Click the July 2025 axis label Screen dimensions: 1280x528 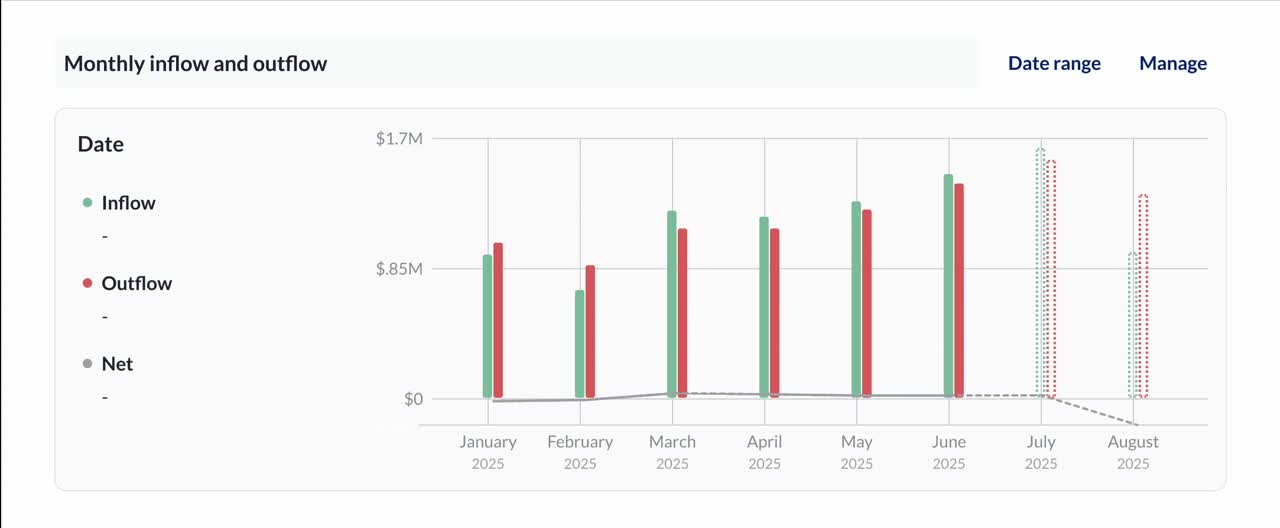pyautogui.click(x=1041, y=452)
